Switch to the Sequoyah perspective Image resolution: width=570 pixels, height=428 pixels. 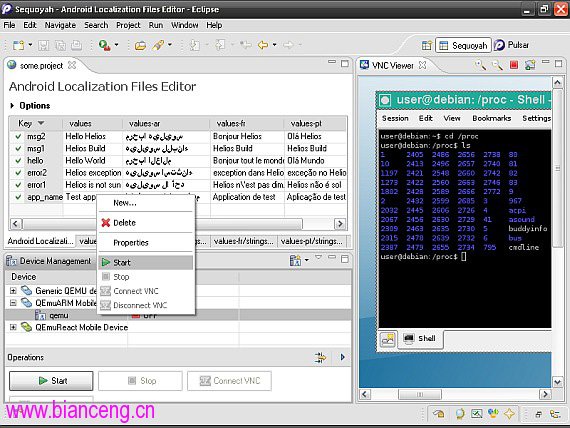(x=463, y=45)
